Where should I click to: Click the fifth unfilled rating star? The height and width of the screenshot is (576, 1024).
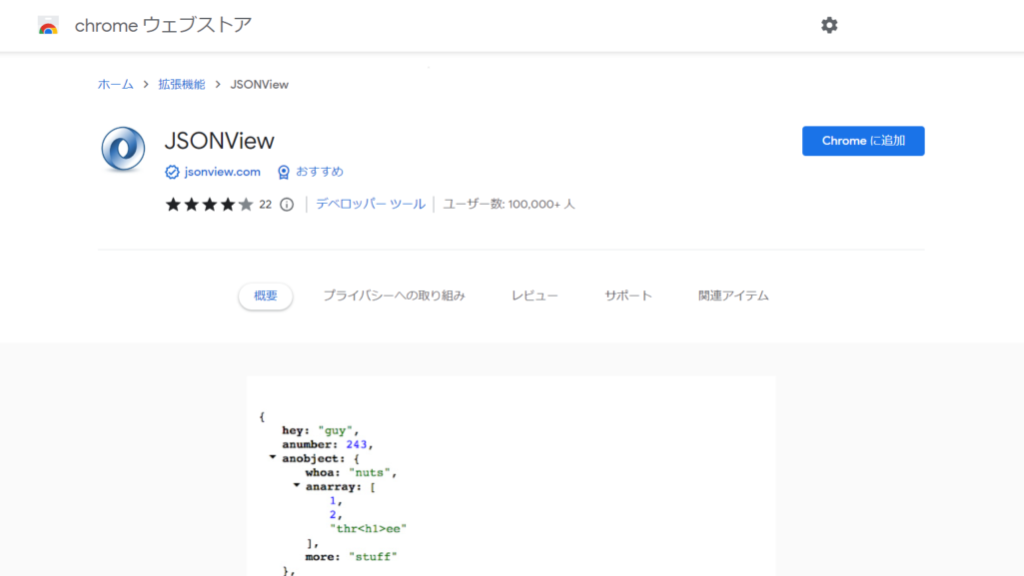(x=243, y=205)
